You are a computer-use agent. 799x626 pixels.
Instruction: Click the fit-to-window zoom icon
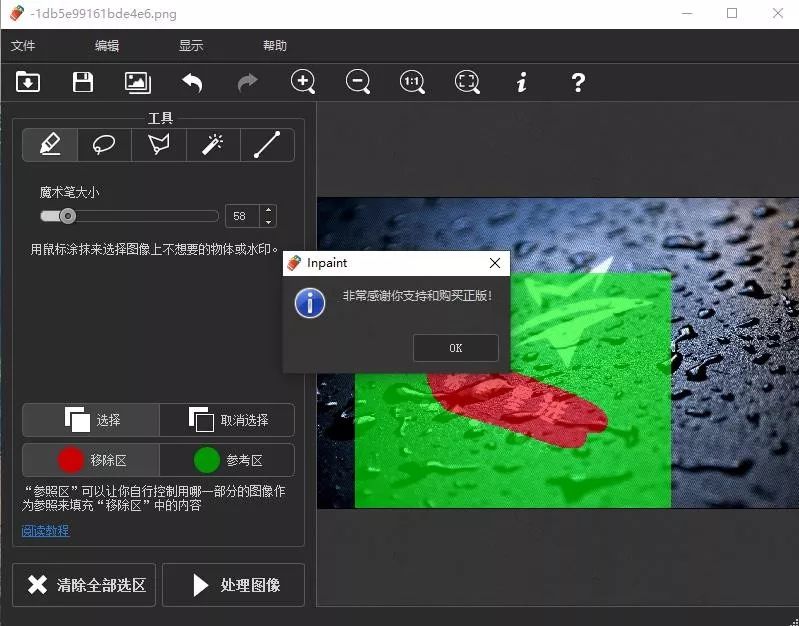pos(467,82)
